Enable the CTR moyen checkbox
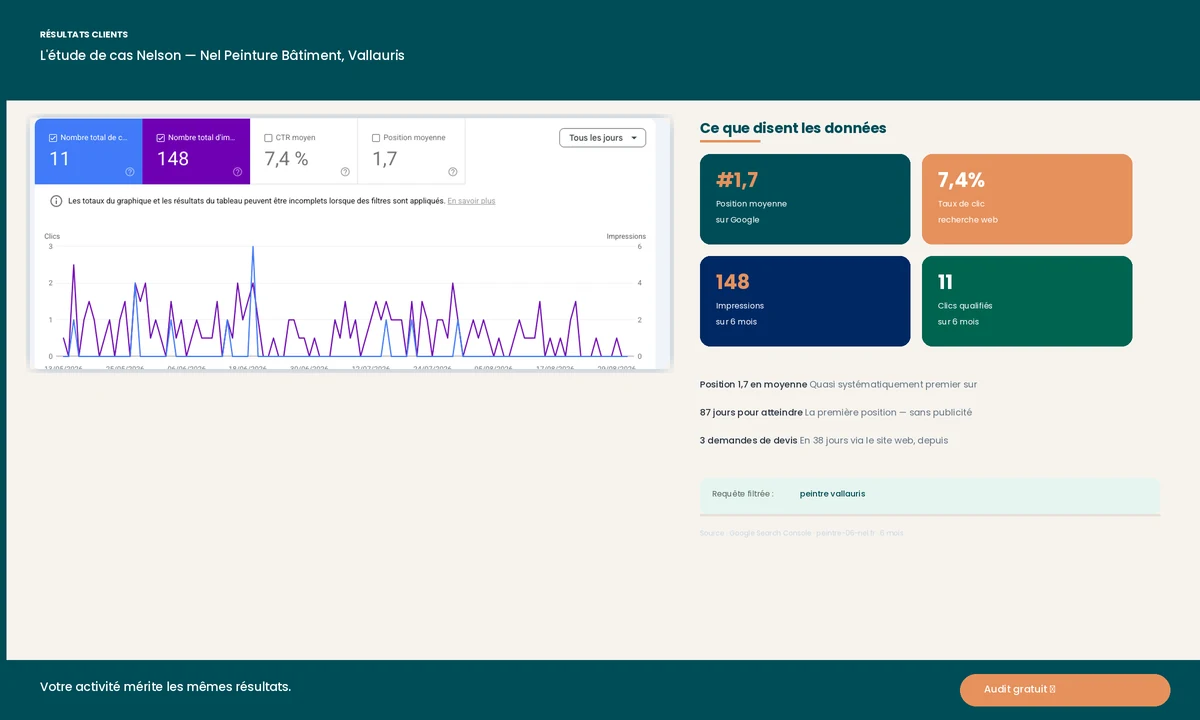This screenshot has width=1200, height=720. pos(268,138)
